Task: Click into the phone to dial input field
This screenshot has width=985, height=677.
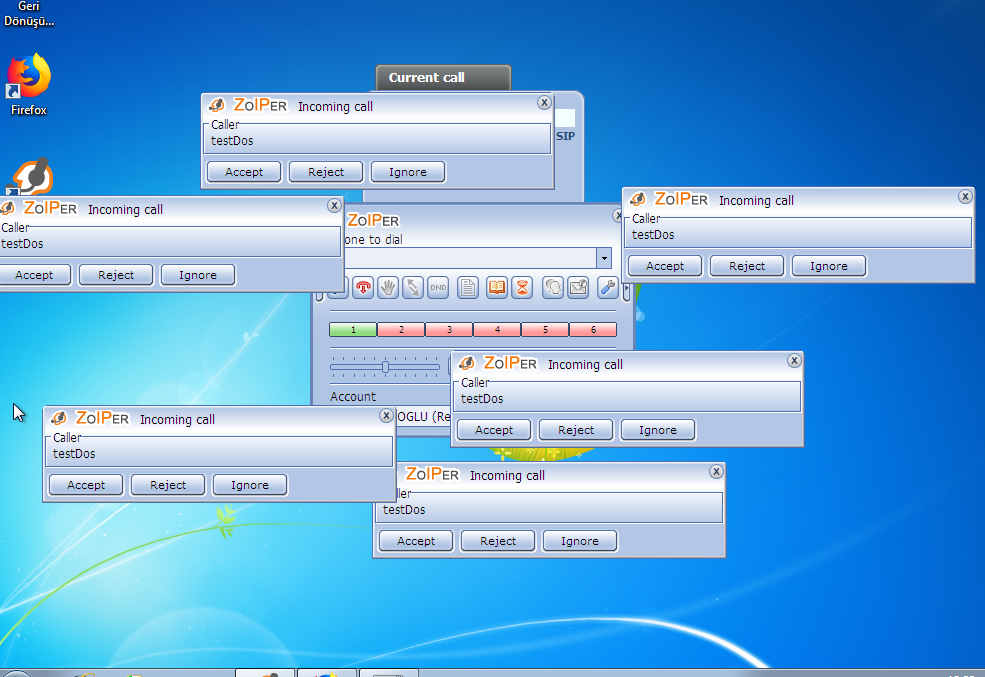Action: (470, 257)
